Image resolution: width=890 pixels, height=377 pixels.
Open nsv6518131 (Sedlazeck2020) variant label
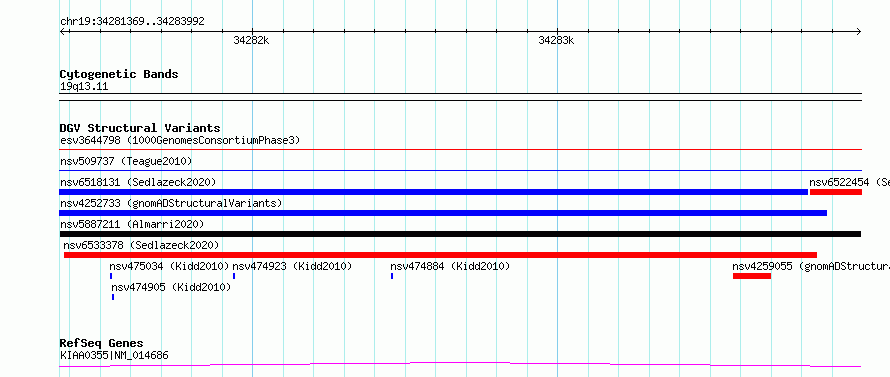[138, 182]
